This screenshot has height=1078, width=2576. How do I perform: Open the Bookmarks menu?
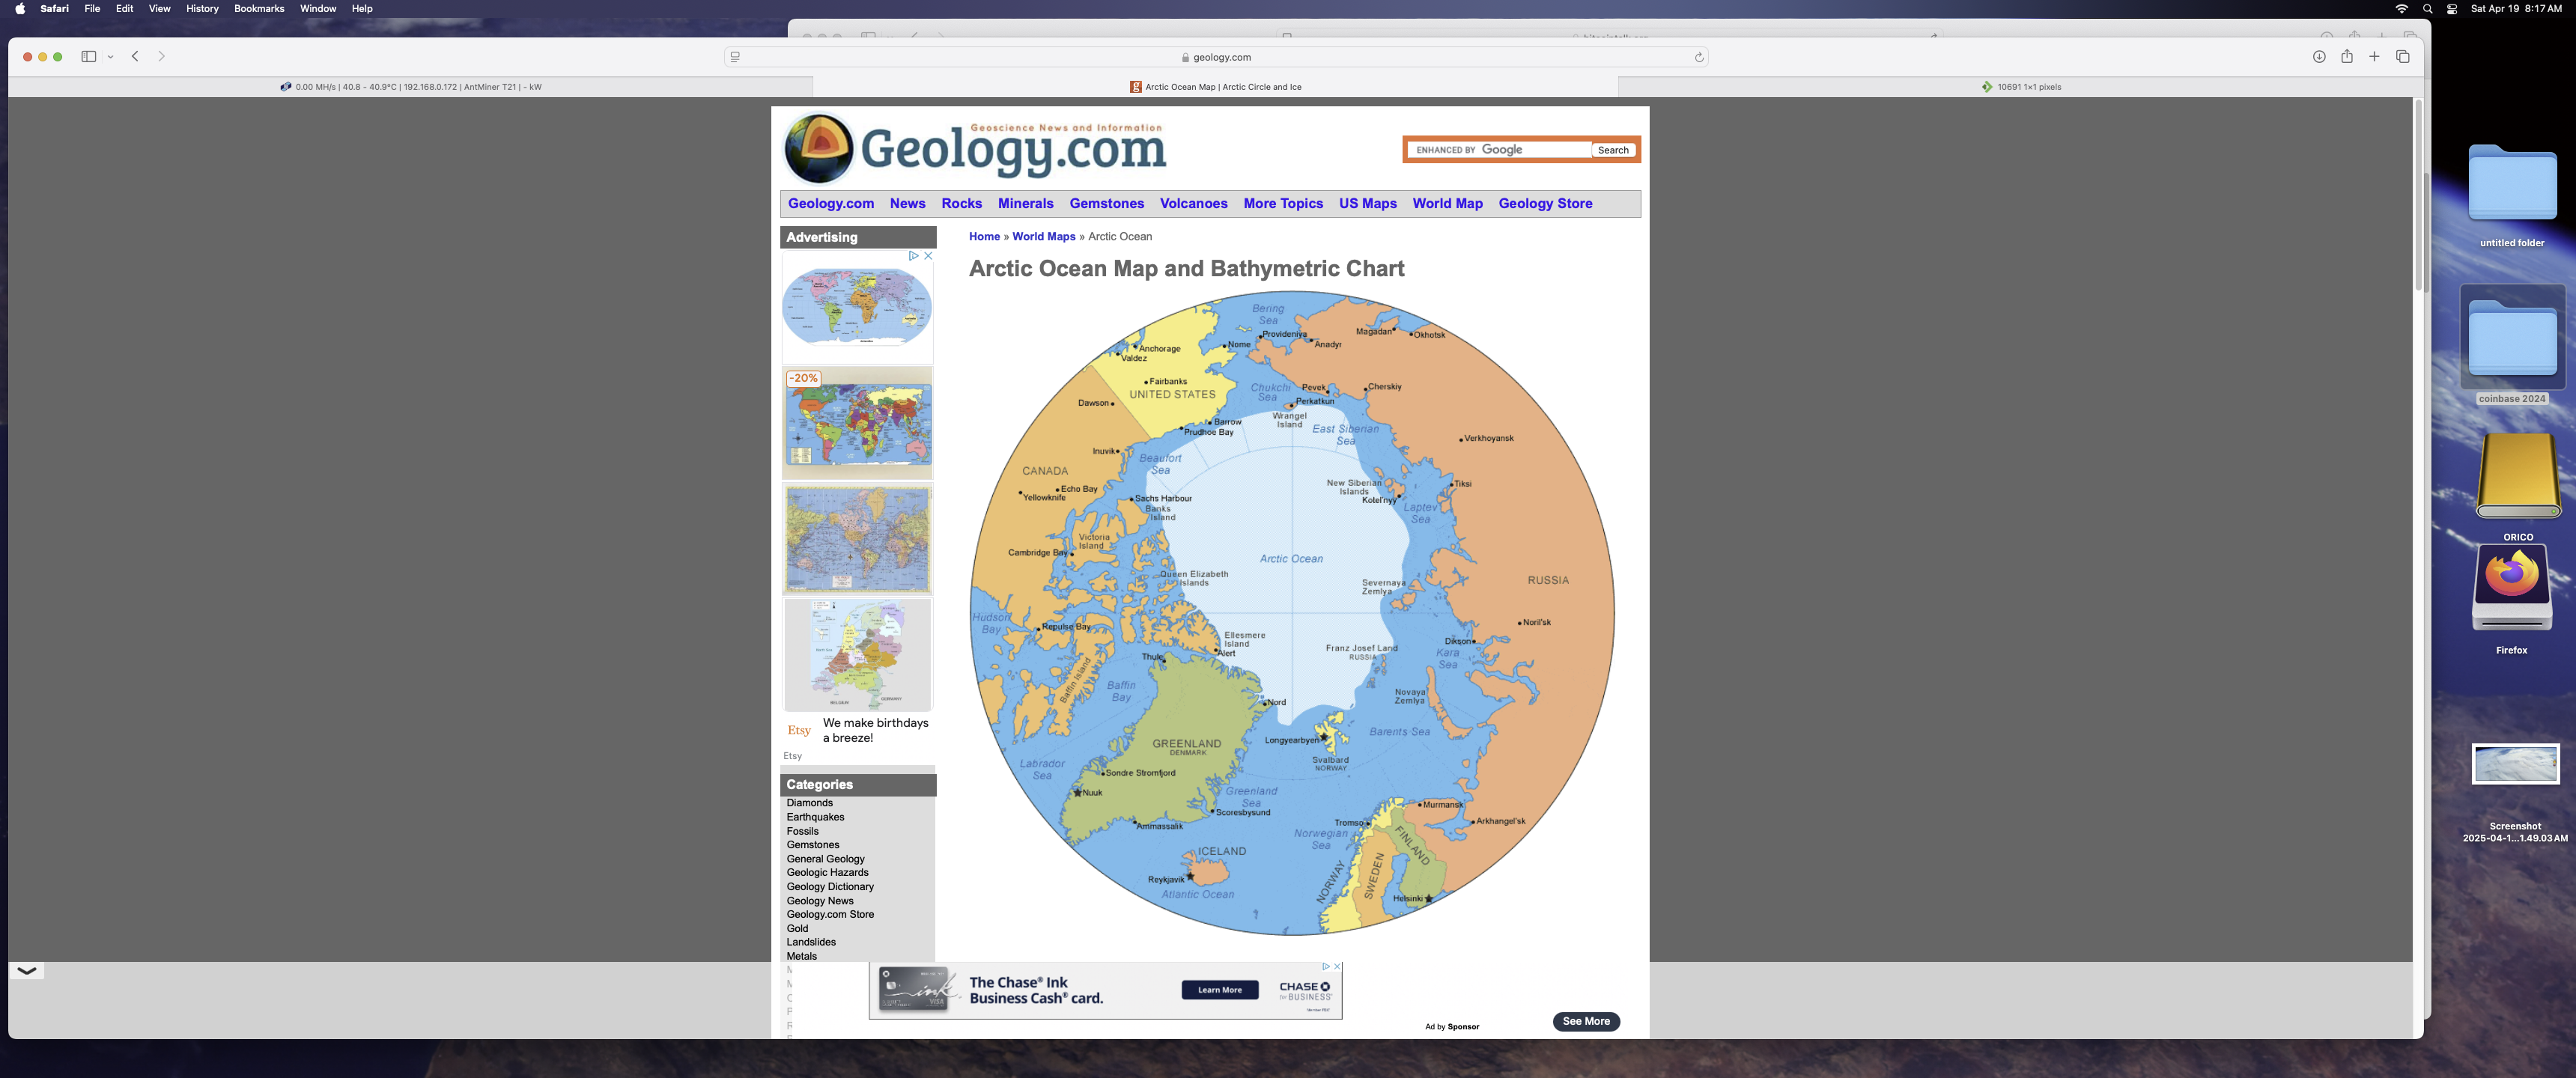point(259,8)
